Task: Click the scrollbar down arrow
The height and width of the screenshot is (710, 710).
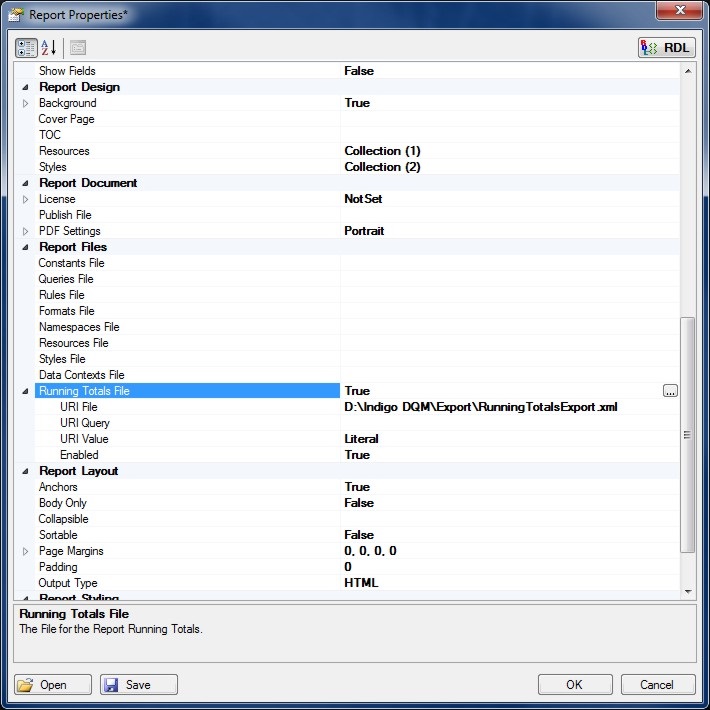Action: 687,591
